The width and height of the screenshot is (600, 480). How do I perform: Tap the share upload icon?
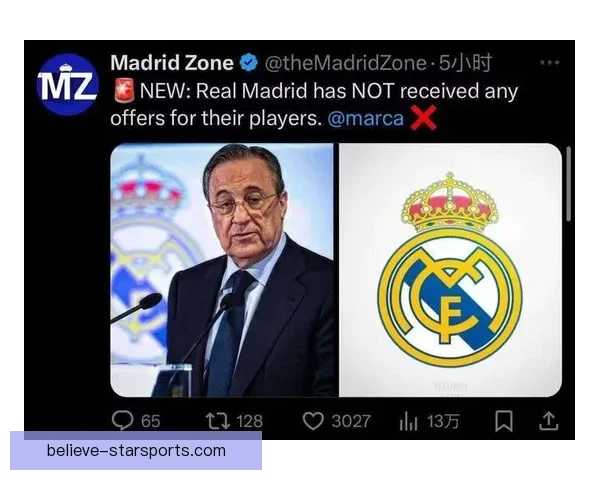pyautogui.click(x=549, y=421)
